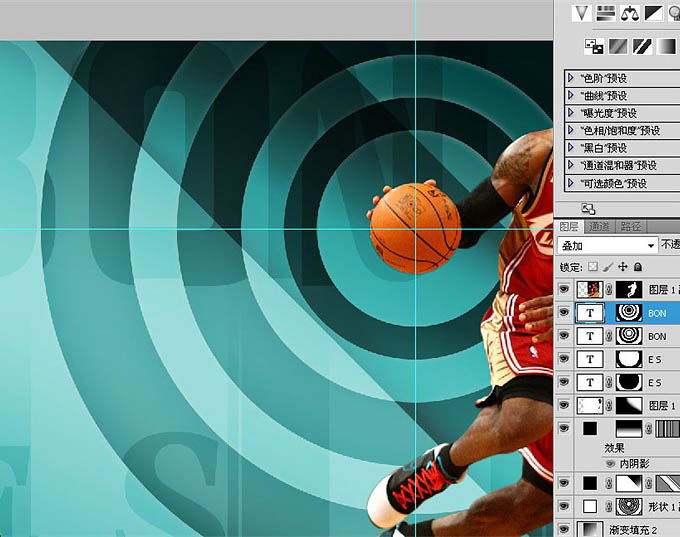Switch to the 路径 paths tab

[x=630, y=226]
